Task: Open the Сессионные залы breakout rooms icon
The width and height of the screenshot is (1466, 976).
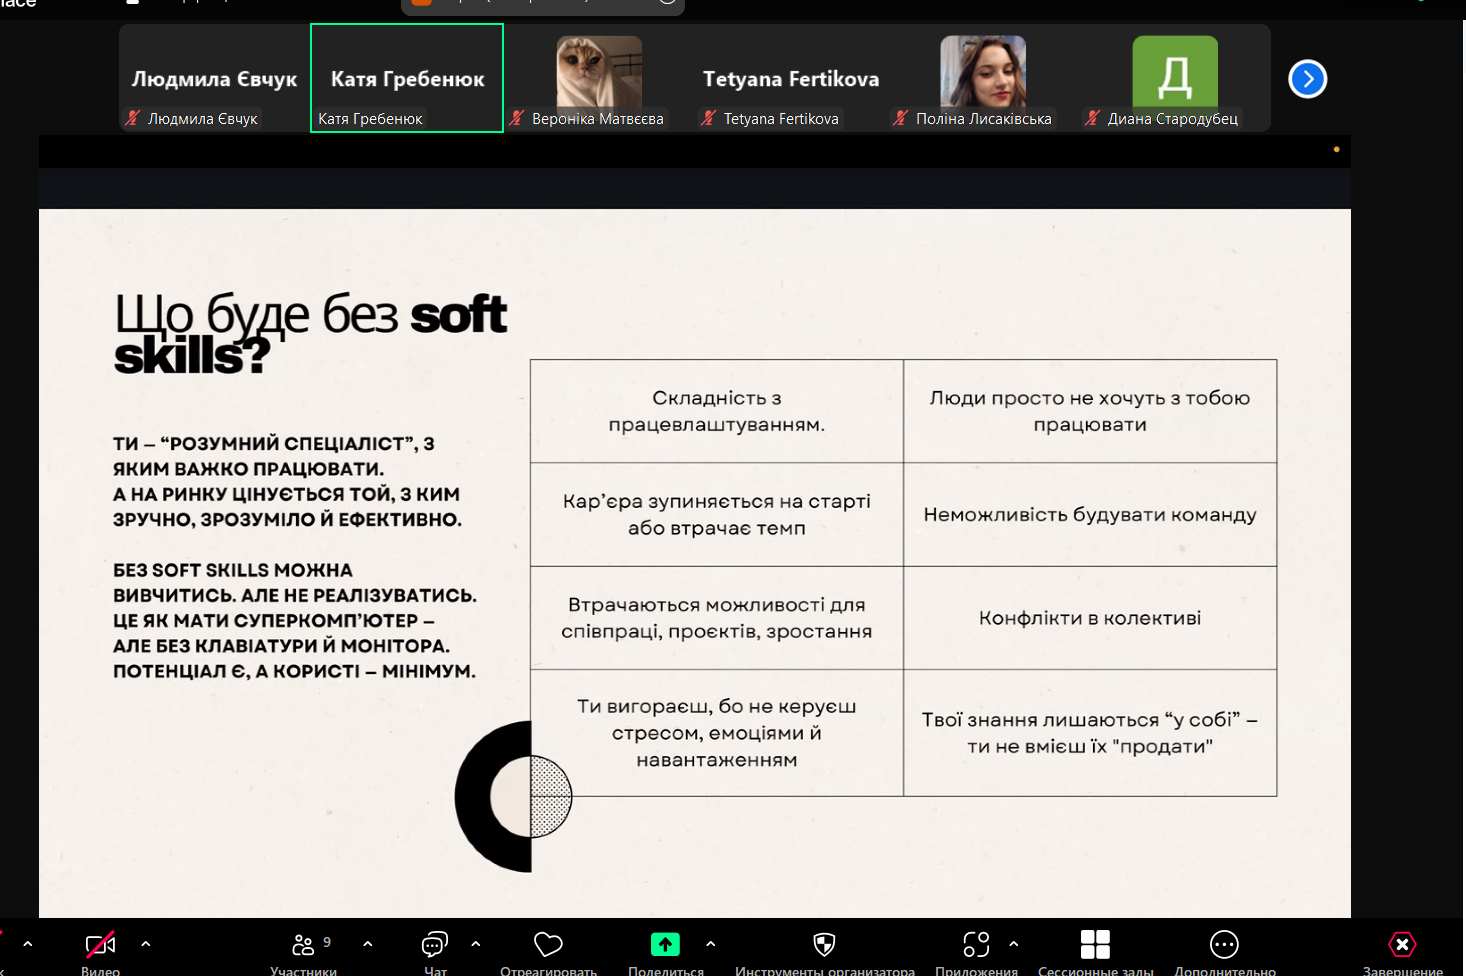Action: tap(1095, 944)
